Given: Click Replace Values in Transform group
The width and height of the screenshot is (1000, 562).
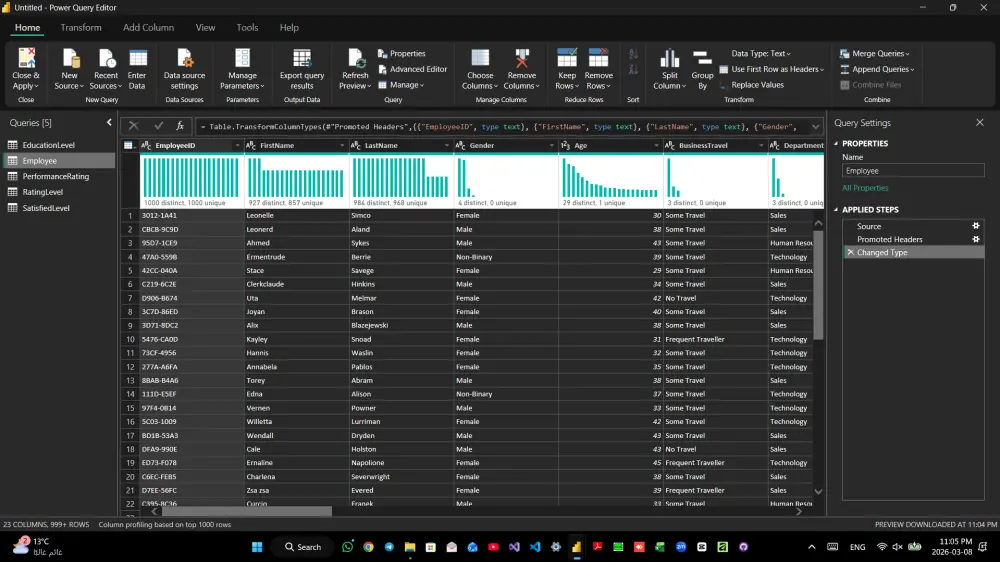Looking at the screenshot, I should (x=751, y=85).
